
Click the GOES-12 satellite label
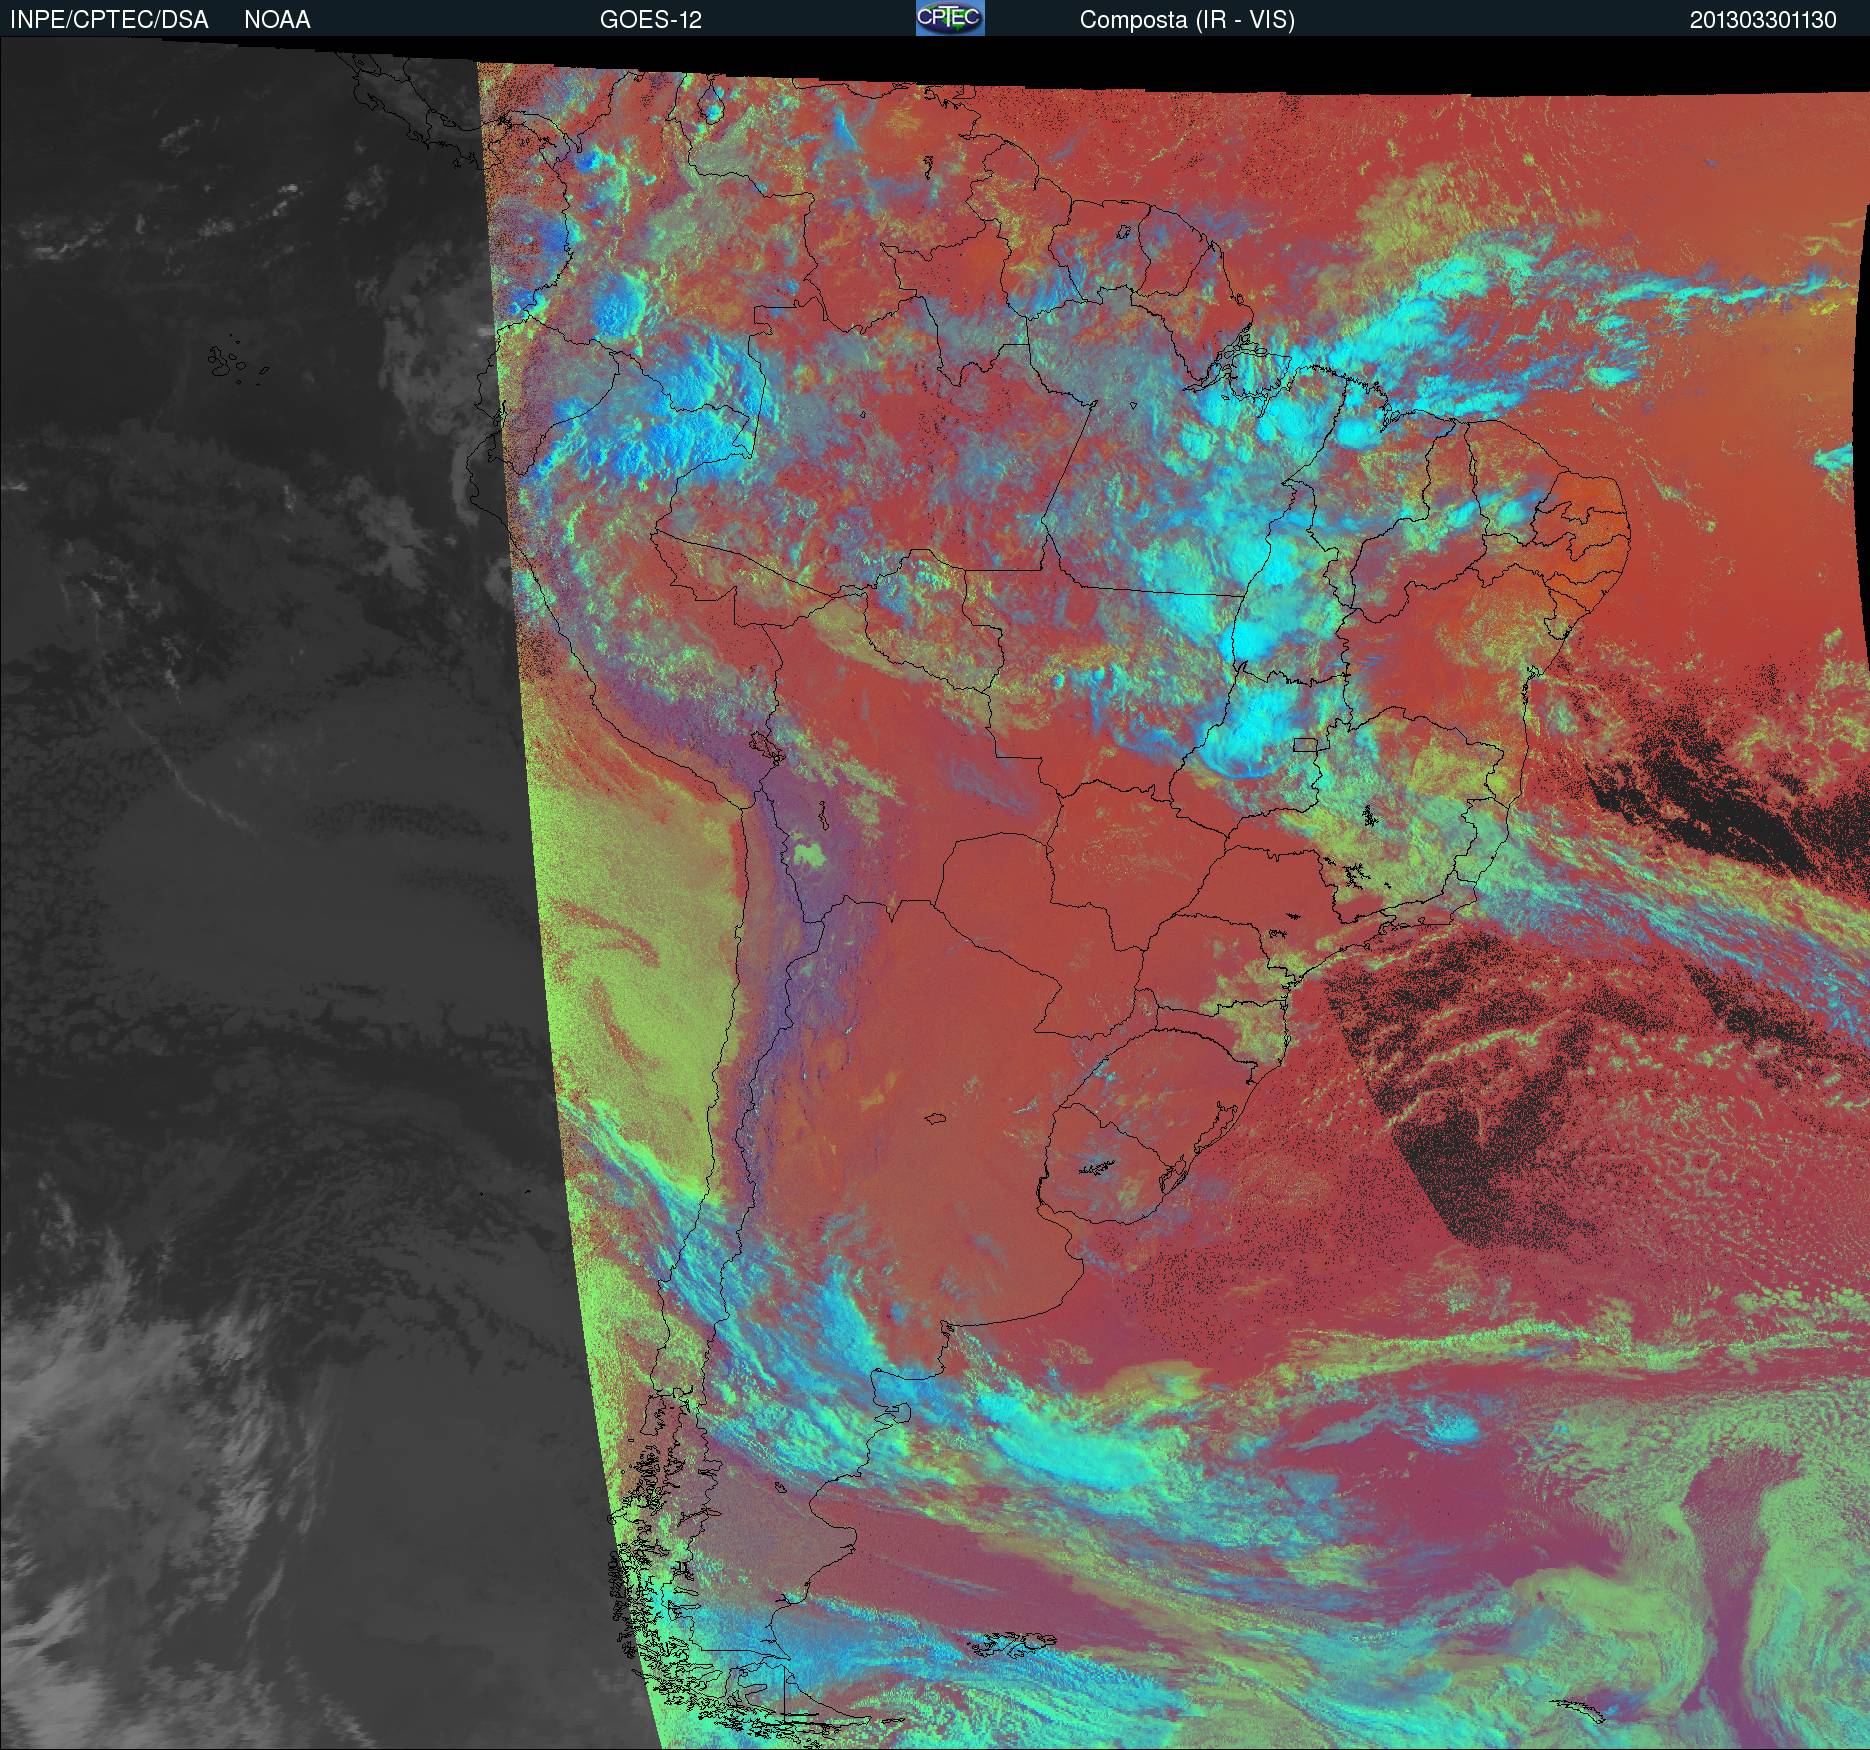pyautogui.click(x=650, y=20)
